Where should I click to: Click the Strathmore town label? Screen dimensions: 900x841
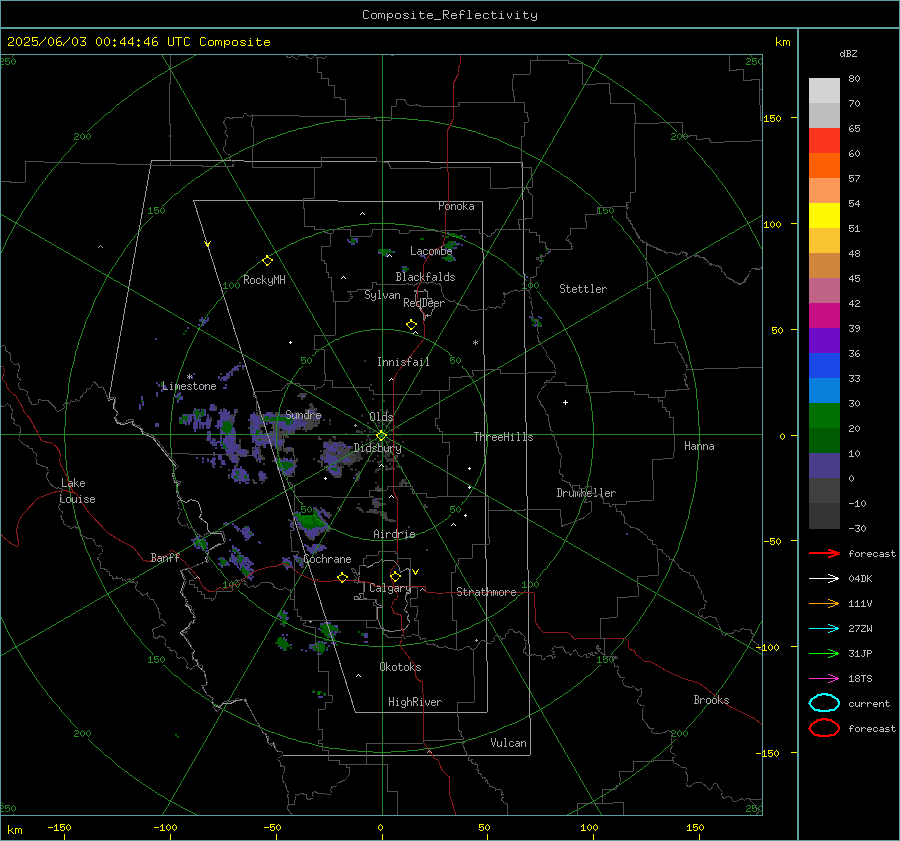[x=486, y=592]
